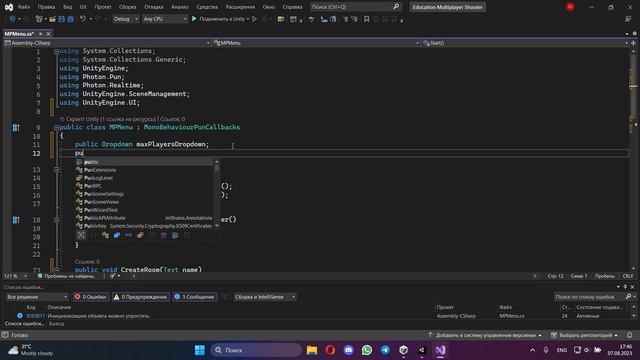
Task: Open the Start() member navigation dropdown
Action: 525,43
